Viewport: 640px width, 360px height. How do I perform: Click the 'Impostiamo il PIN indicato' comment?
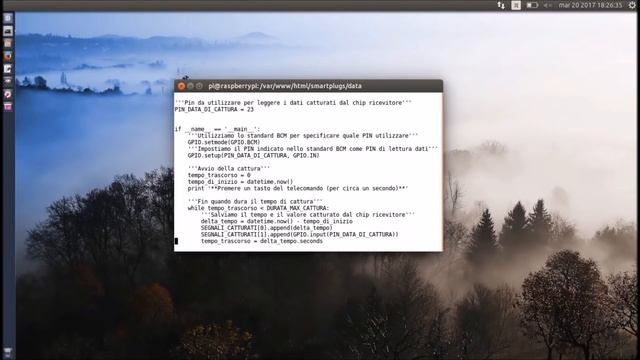click(x=313, y=149)
